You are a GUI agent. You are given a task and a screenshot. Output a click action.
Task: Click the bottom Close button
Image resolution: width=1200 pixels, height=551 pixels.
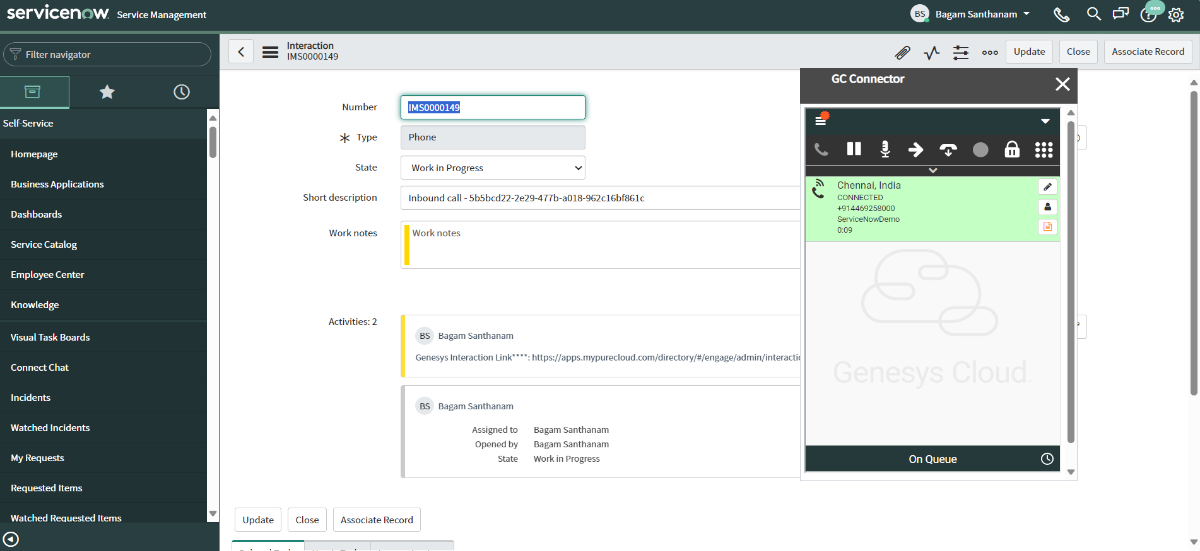point(307,520)
